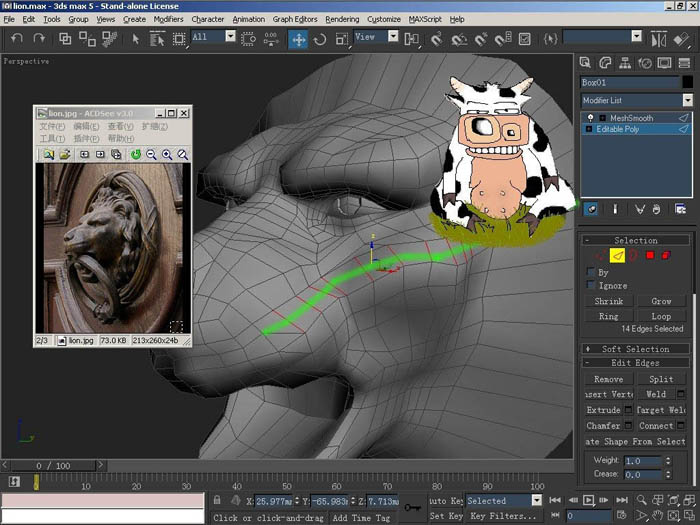The height and width of the screenshot is (525, 700).
Task: Enable the By Vertex checkbox
Action: pos(591,272)
